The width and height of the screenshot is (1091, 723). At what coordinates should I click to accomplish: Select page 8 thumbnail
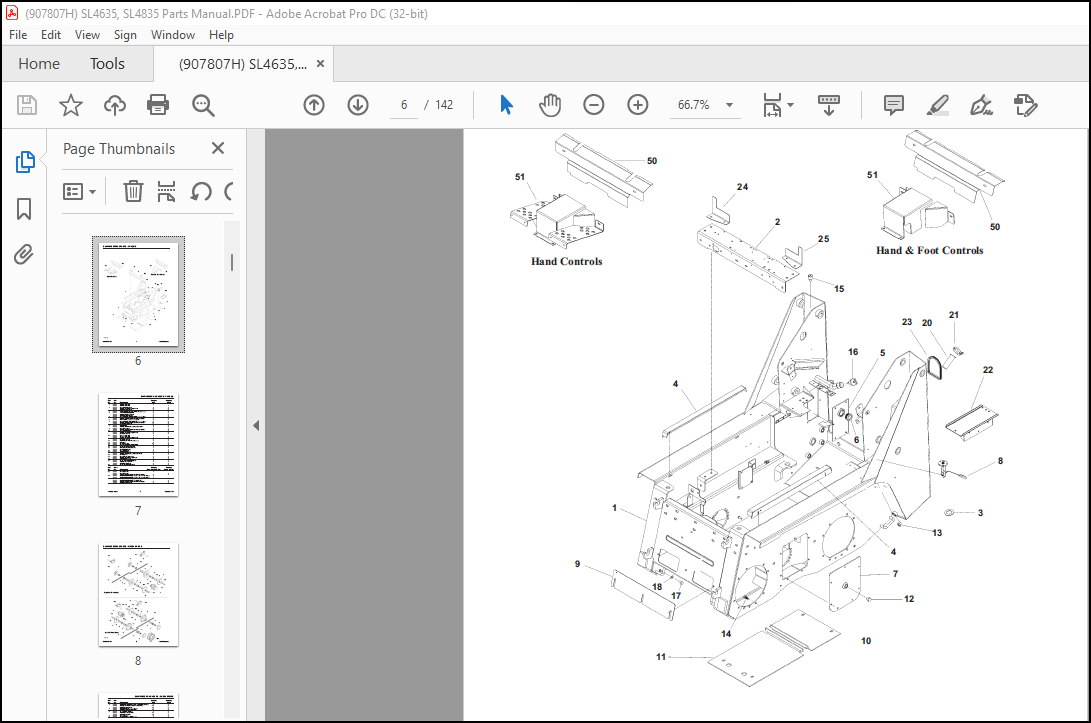coord(138,595)
